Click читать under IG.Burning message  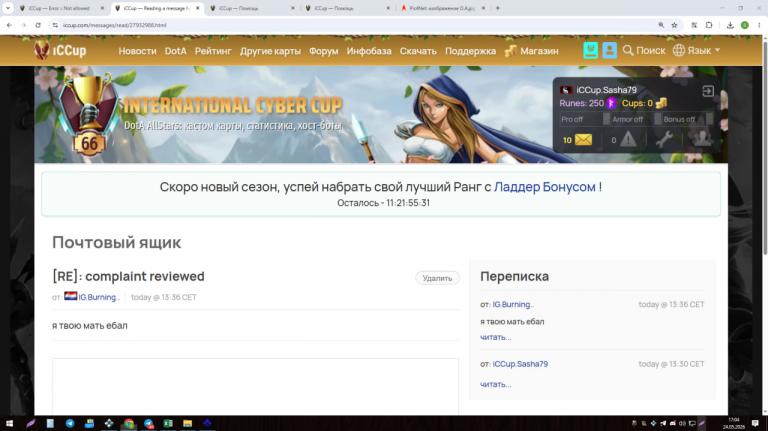[x=496, y=337]
